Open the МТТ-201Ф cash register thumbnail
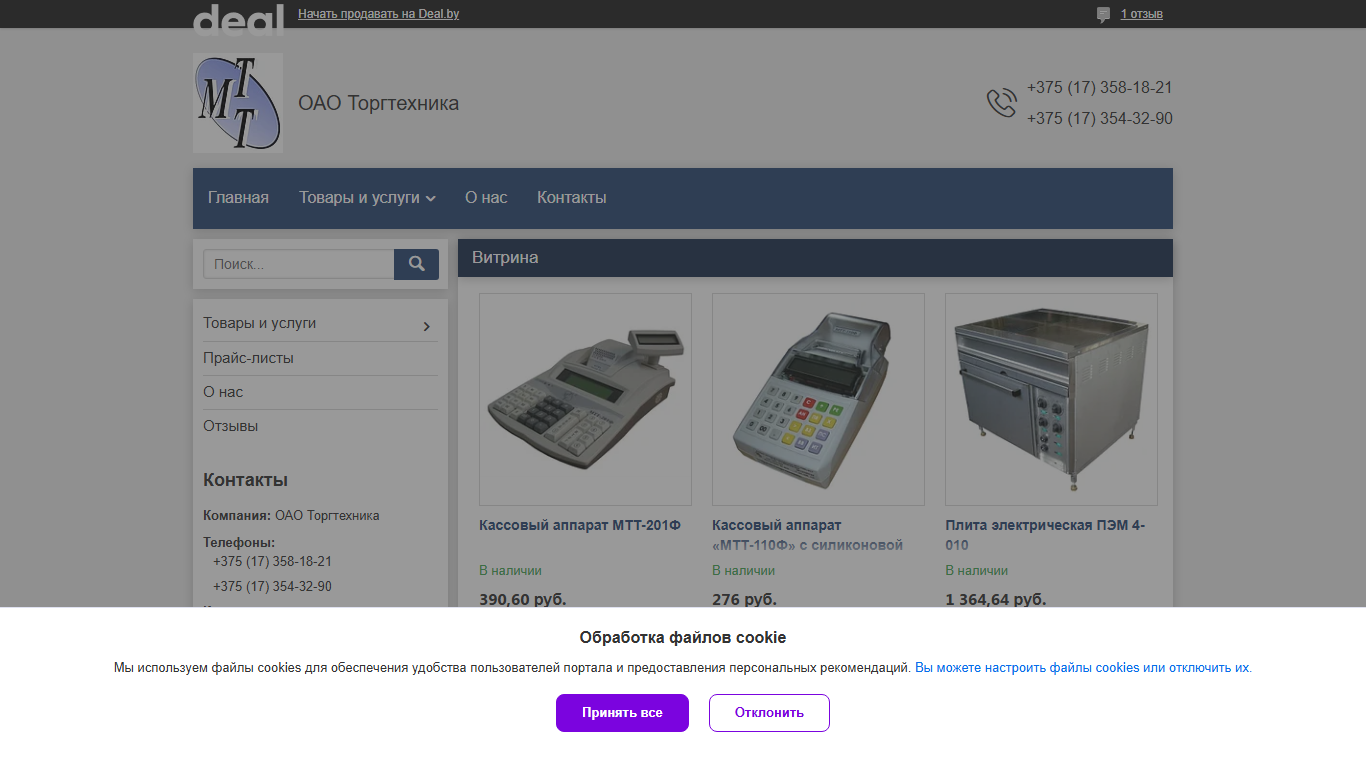Screen dimensions: 1366x768 pos(585,399)
